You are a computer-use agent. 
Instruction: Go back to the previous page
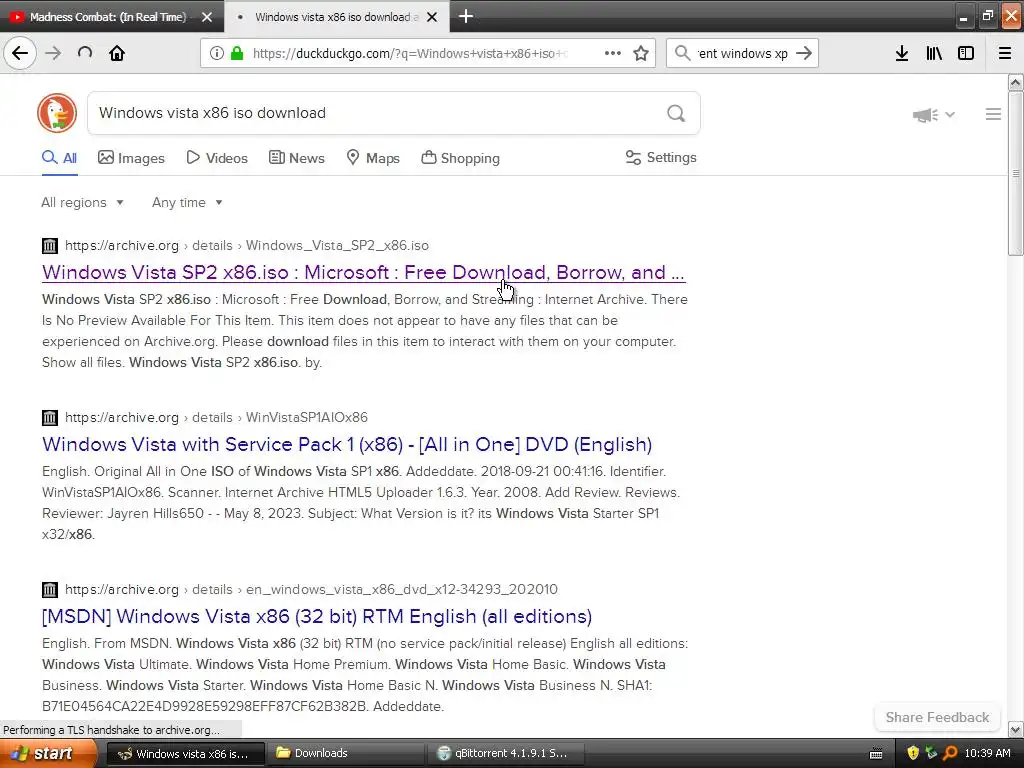[20, 53]
